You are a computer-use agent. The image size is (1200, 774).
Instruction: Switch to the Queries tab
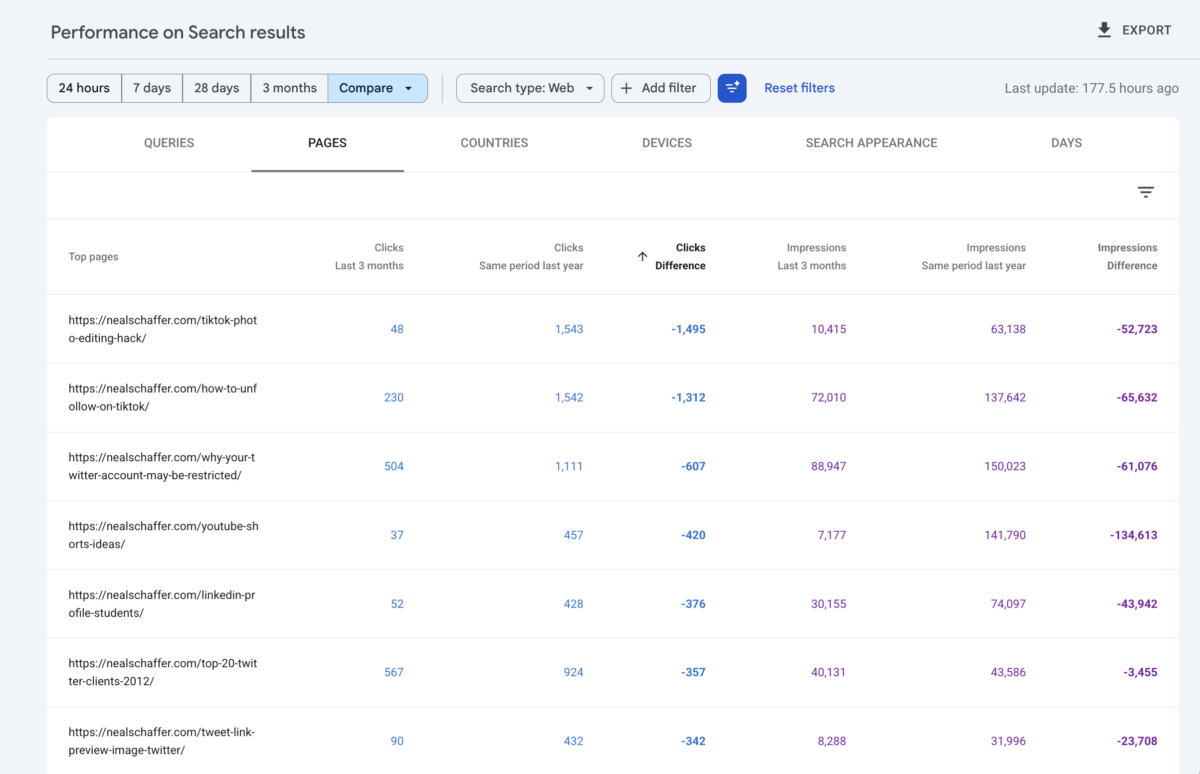[x=169, y=143]
